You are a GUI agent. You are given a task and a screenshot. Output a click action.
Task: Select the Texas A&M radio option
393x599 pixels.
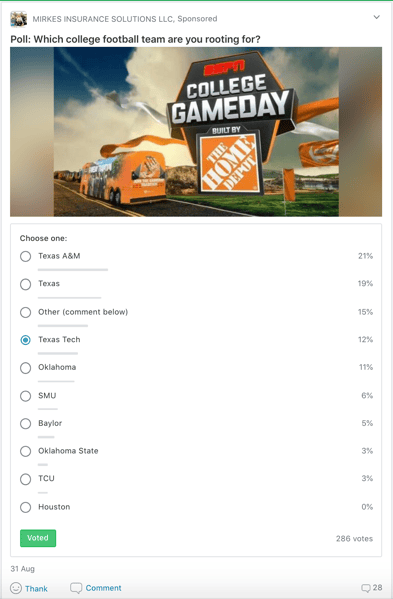click(x=26, y=256)
